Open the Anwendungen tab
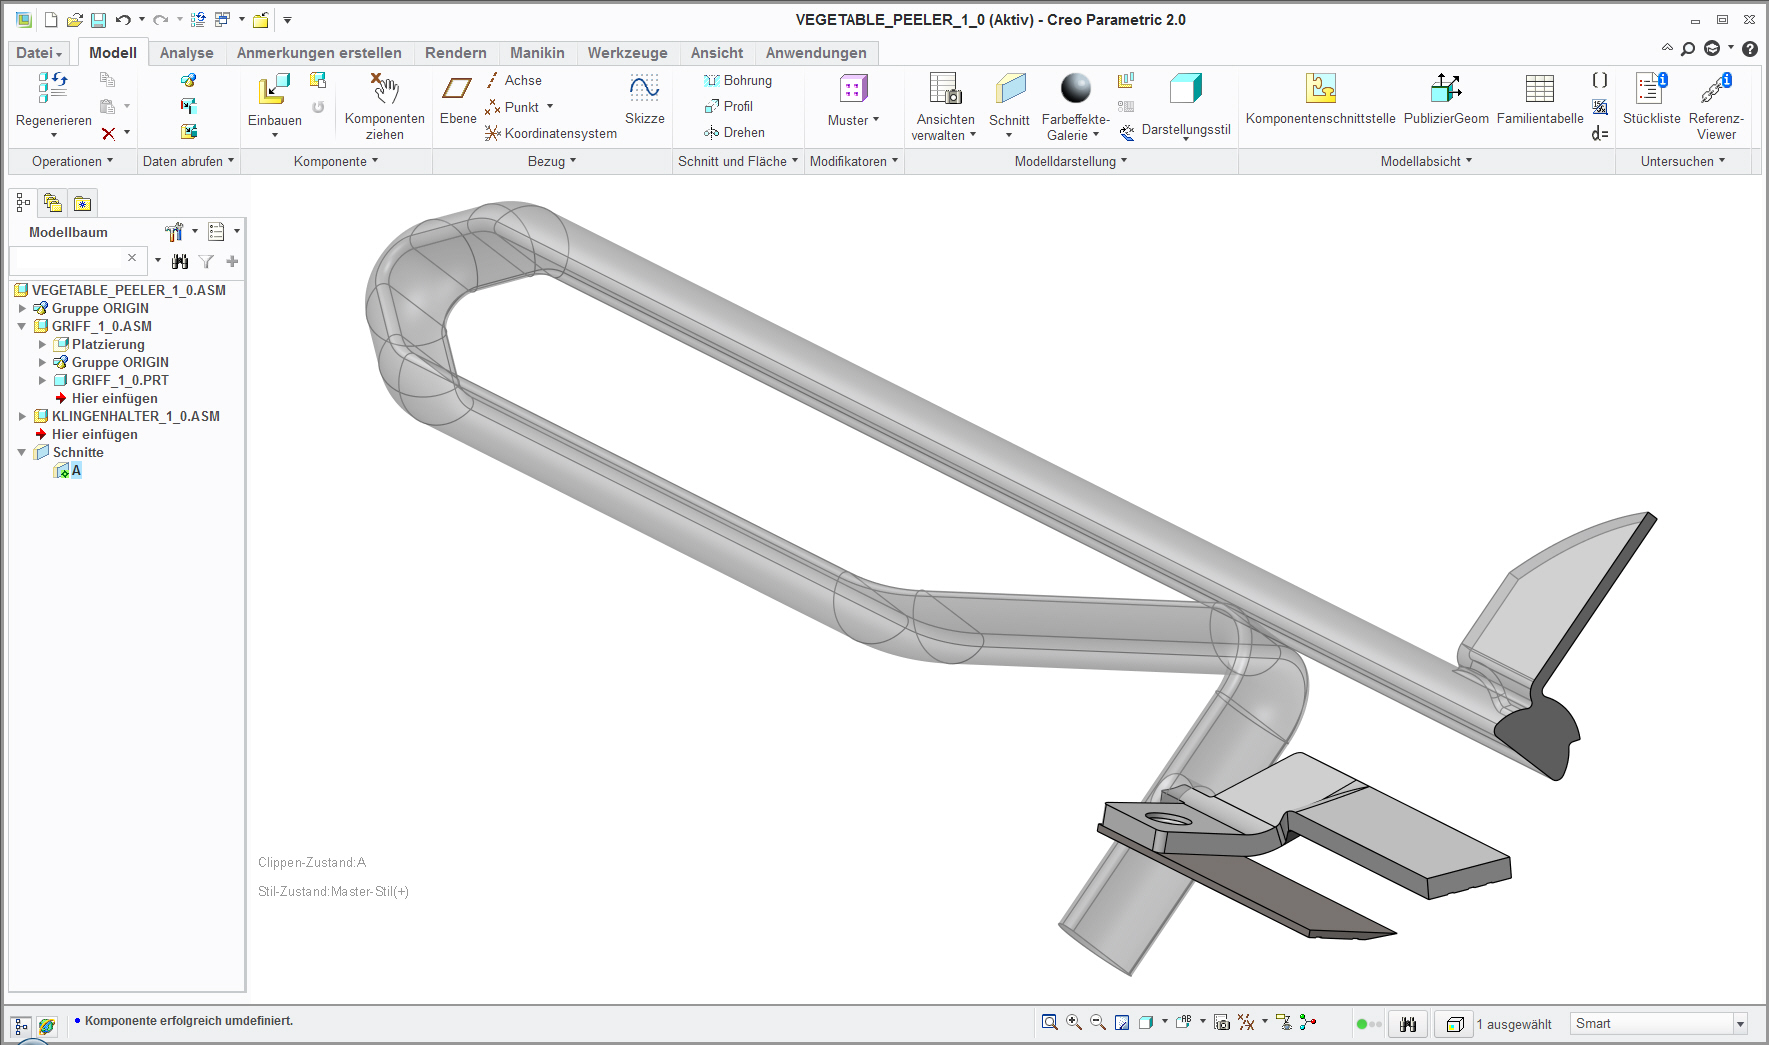 (816, 53)
